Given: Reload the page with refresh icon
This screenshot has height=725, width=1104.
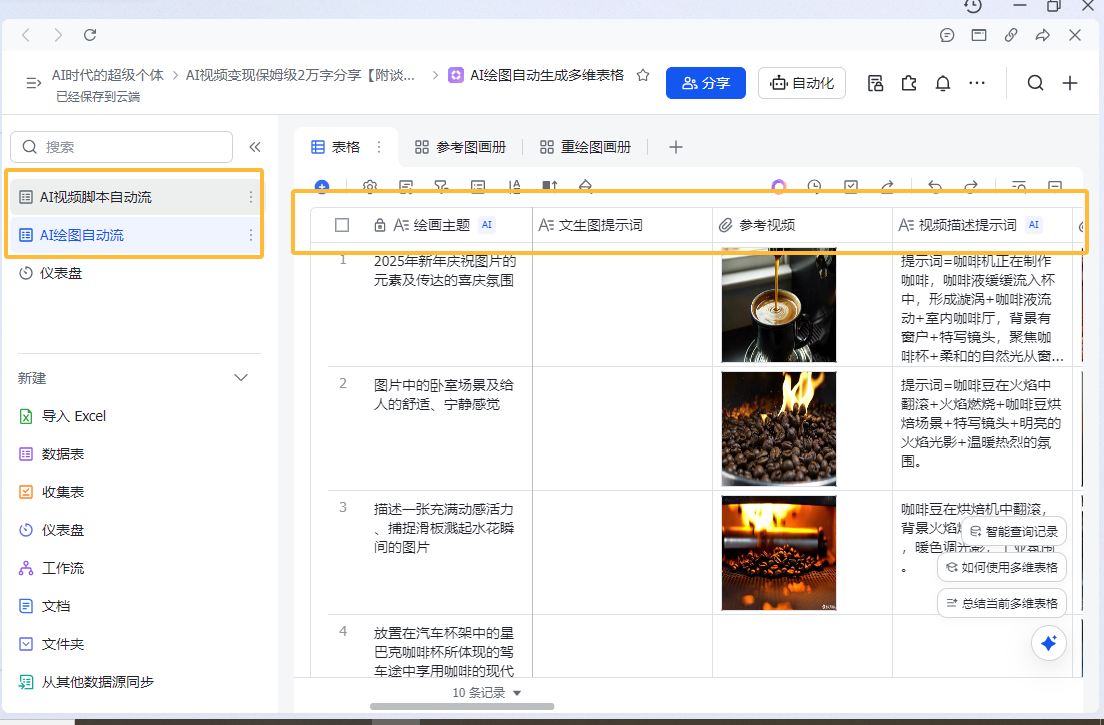Looking at the screenshot, I should [90, 34].
